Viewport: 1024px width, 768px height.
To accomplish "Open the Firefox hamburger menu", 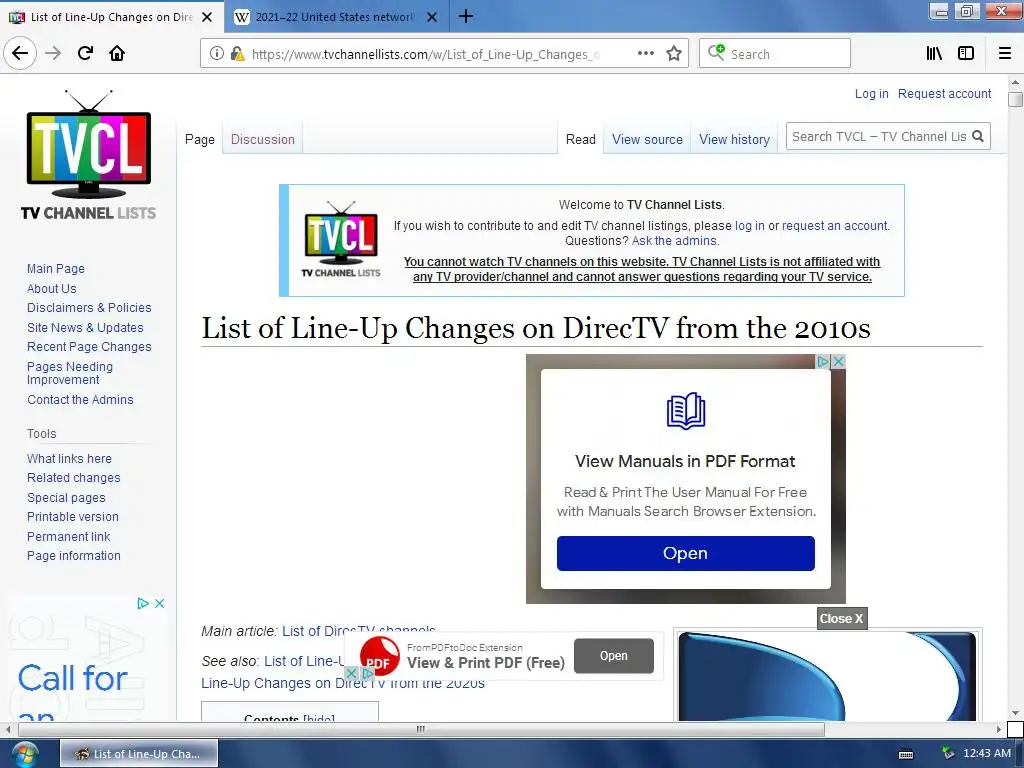I will (x=1005, y=54).
